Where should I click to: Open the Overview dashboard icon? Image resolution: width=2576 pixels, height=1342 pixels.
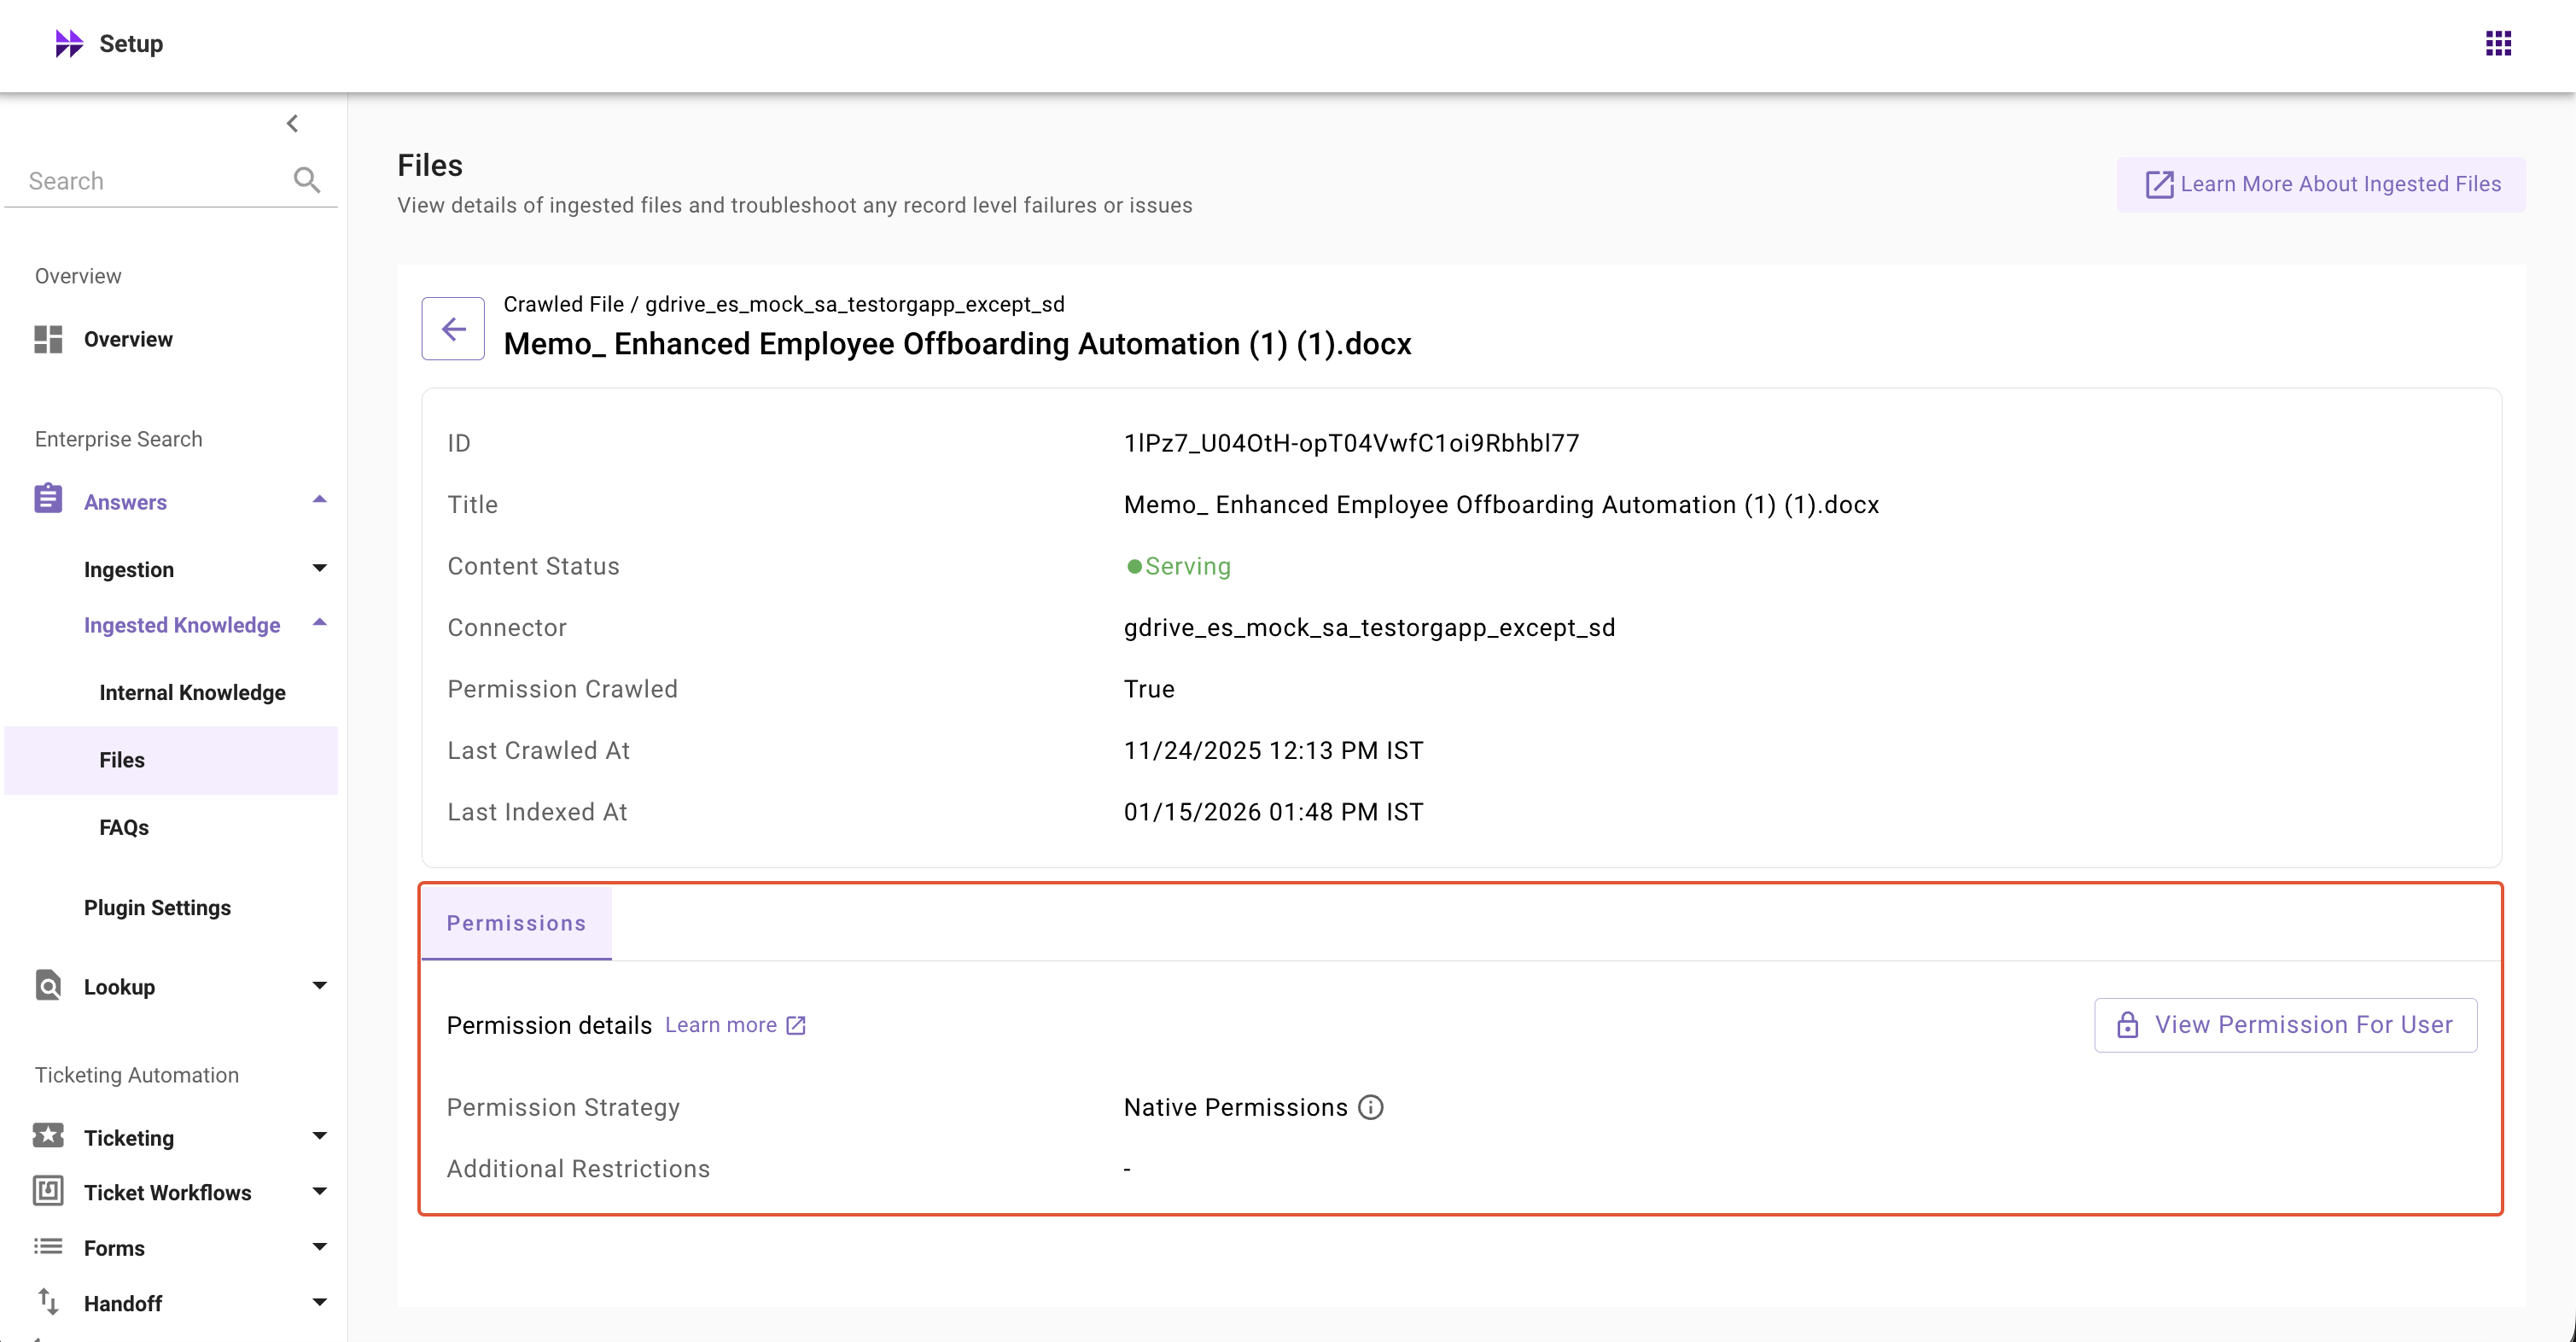click(x=48, y=339)
